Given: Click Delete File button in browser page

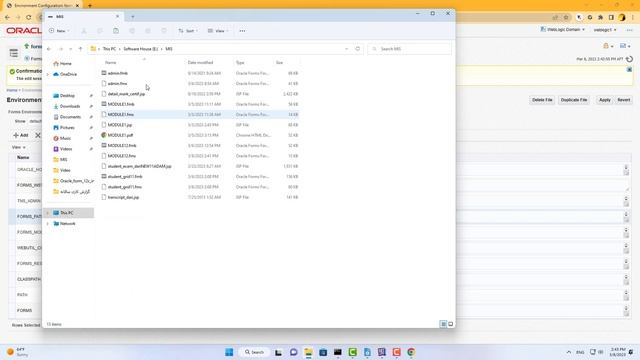Looking at the screenshot, I should tap(542, 100).
